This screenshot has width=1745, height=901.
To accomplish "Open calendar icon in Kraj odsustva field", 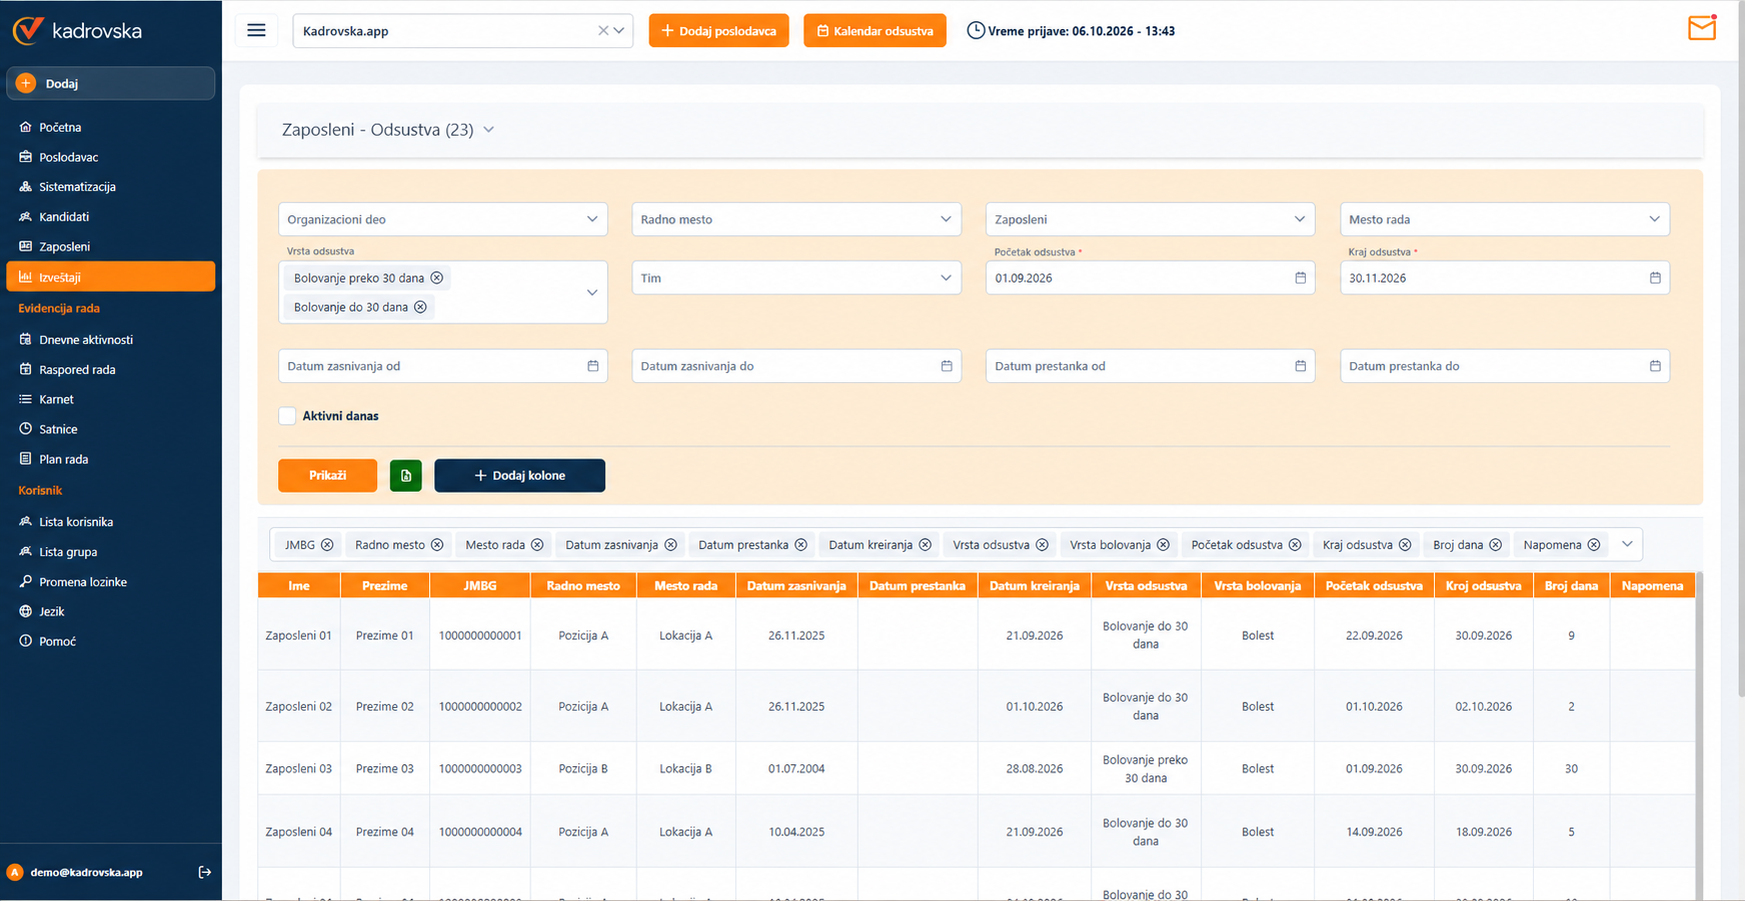I will tap(1655, 278).
